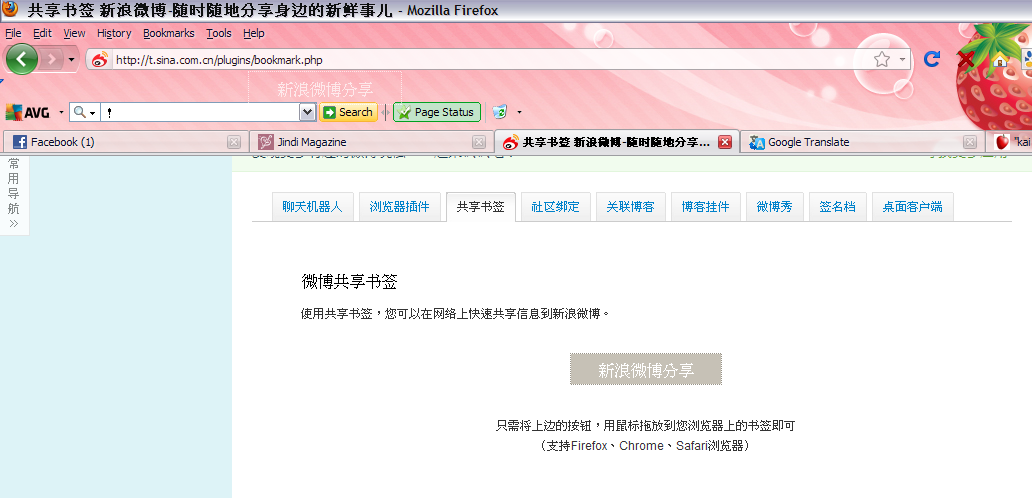This screenshot has height=498, width=1032.
Task: Open the 签名档 page tab
Action: point(838,207)
